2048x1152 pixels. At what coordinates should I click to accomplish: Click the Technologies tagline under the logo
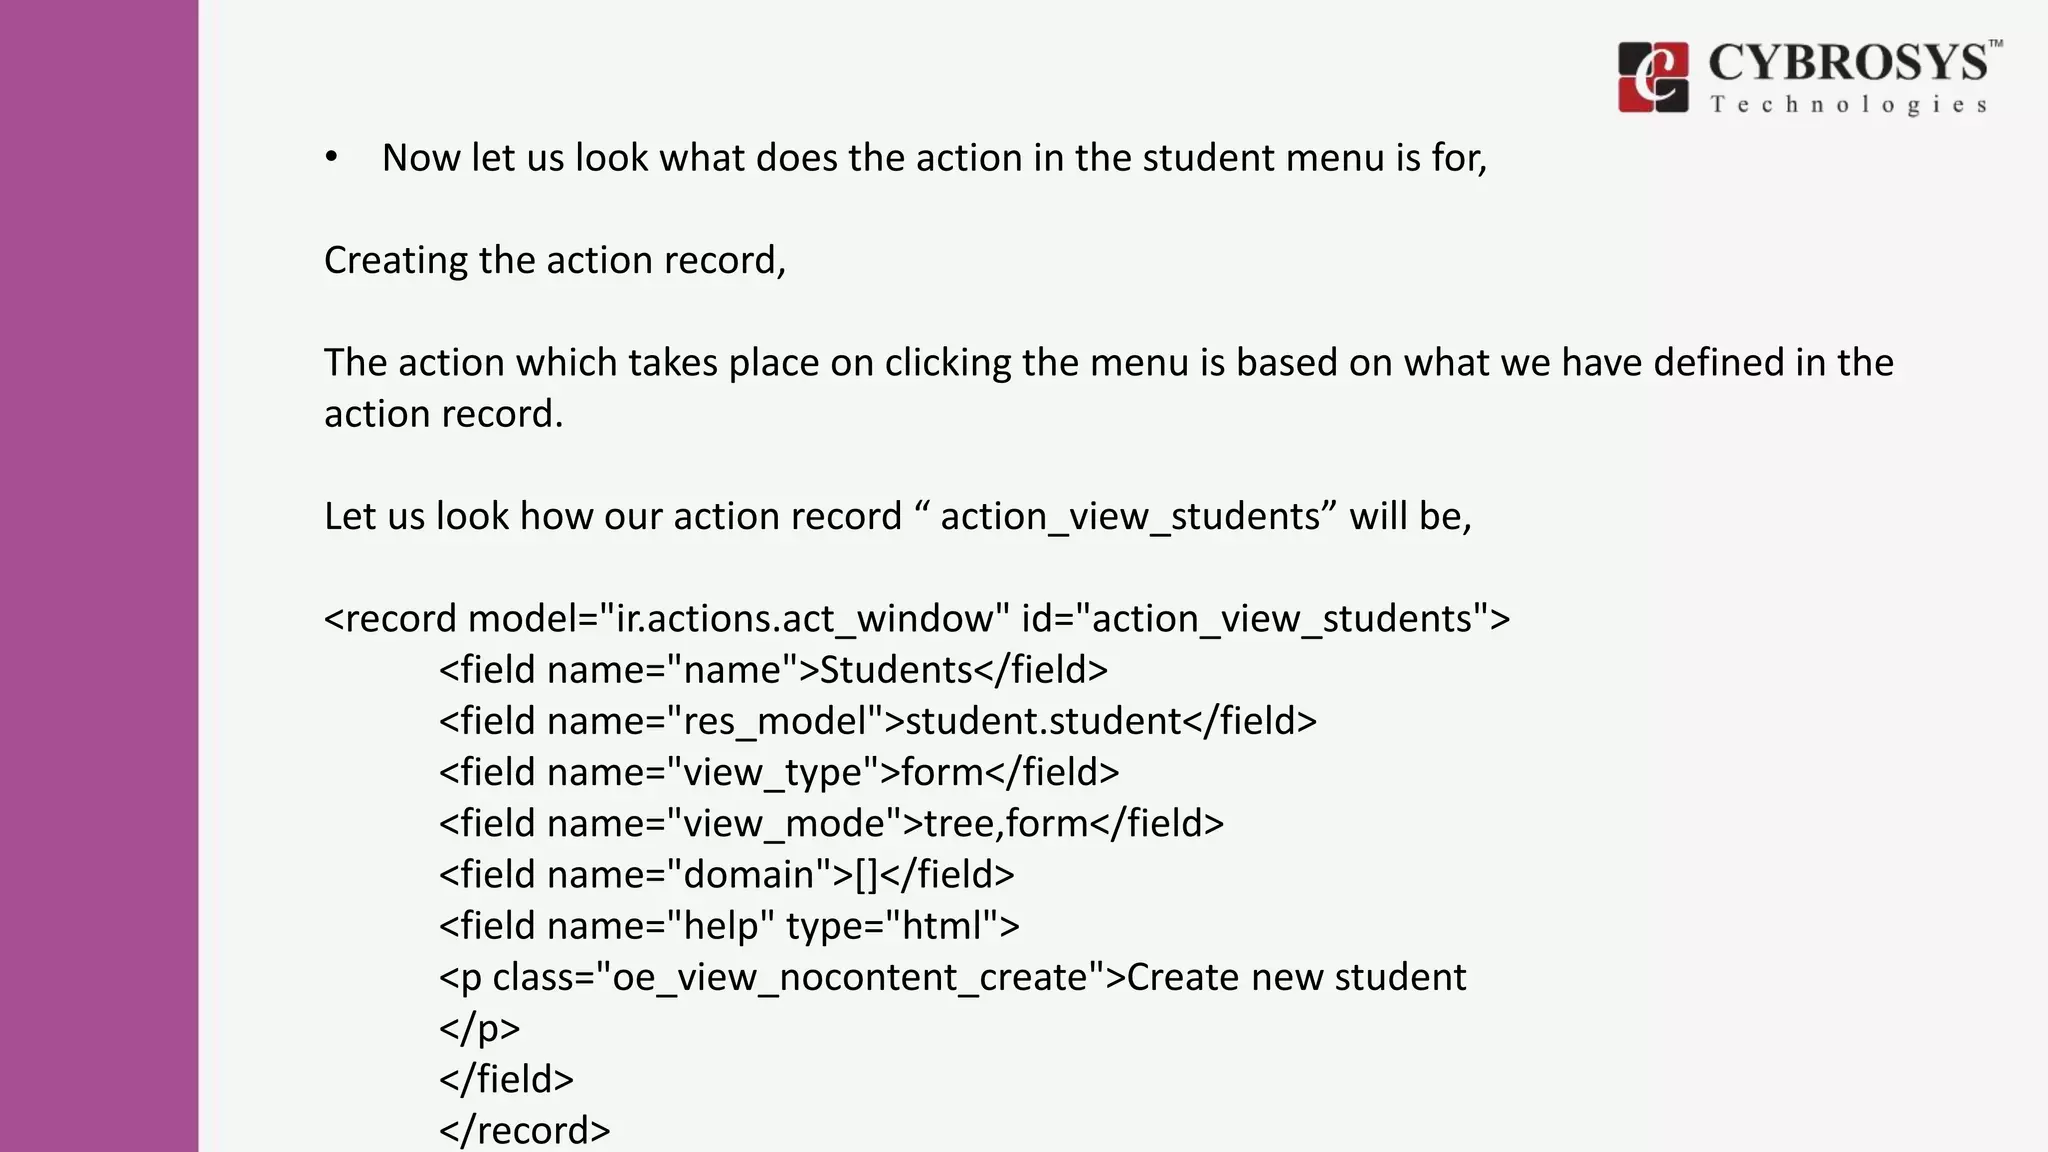click(1848, 105)
